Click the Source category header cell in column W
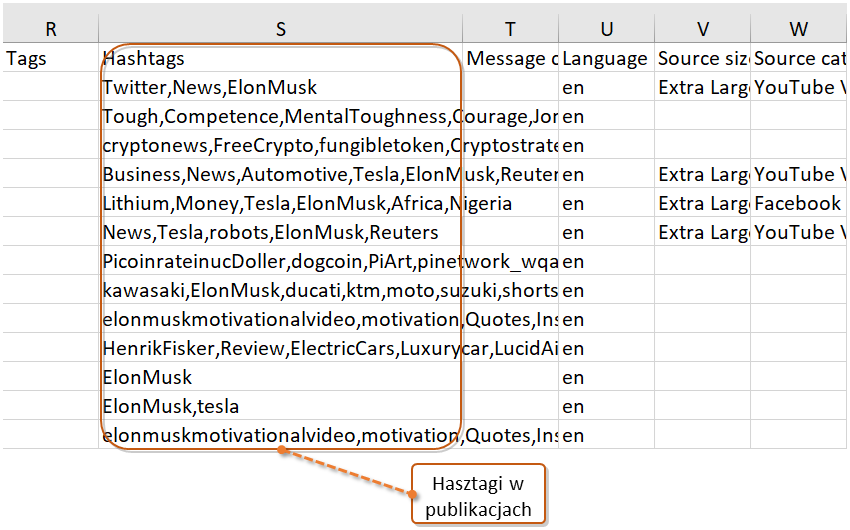The image size is (850, 530). [799, 58]
